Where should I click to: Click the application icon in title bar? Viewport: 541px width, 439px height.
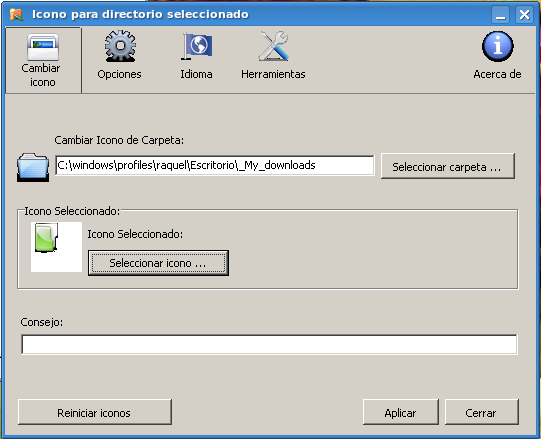coord(16,14)
